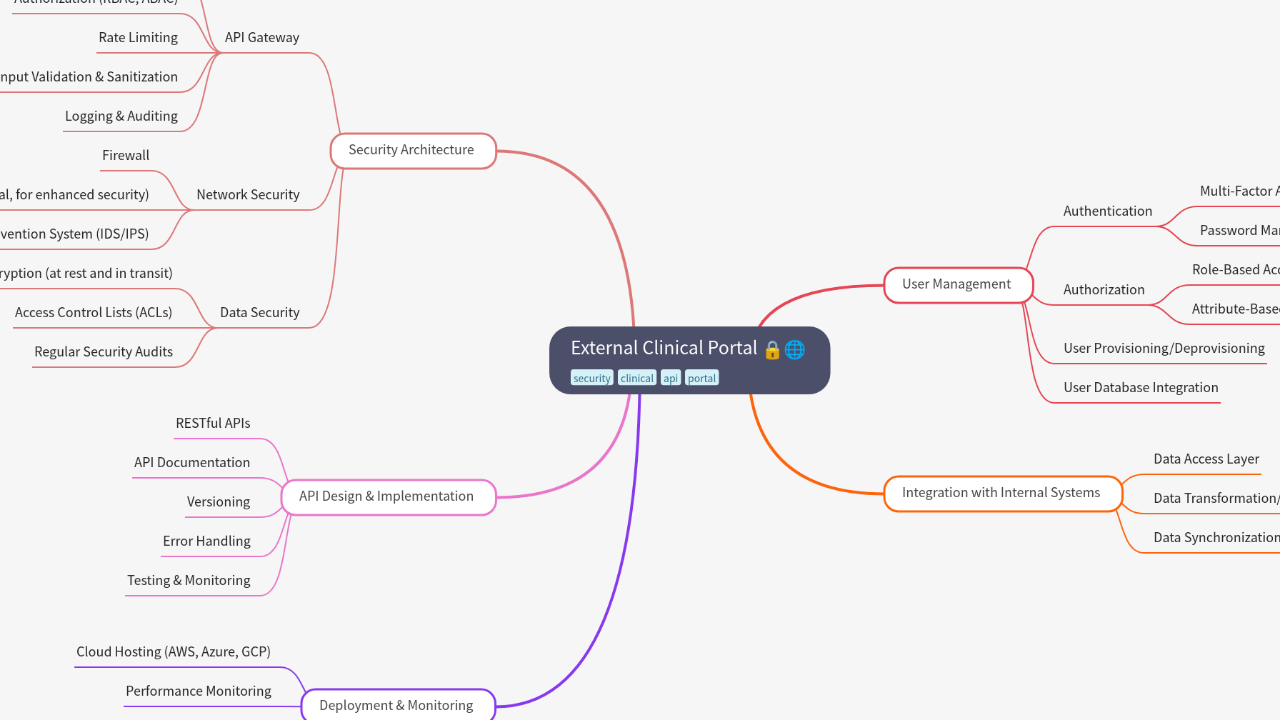Select the API Gateway branch
Viewport: 1280px width, 720px height.
[262, 37]
